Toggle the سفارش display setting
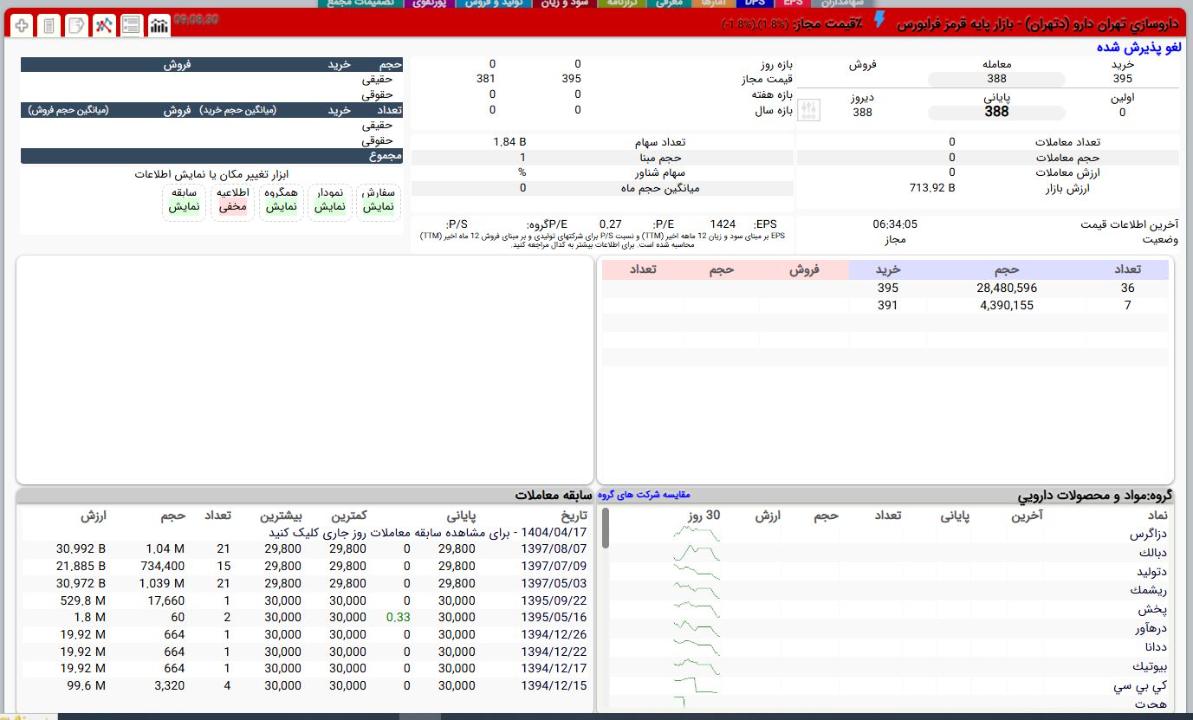This screenshot has height=720, width=1193. (377, 206)
